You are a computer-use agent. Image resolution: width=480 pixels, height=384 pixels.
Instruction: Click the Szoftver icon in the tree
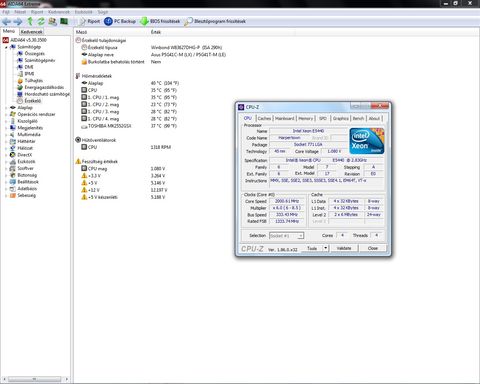13,168
